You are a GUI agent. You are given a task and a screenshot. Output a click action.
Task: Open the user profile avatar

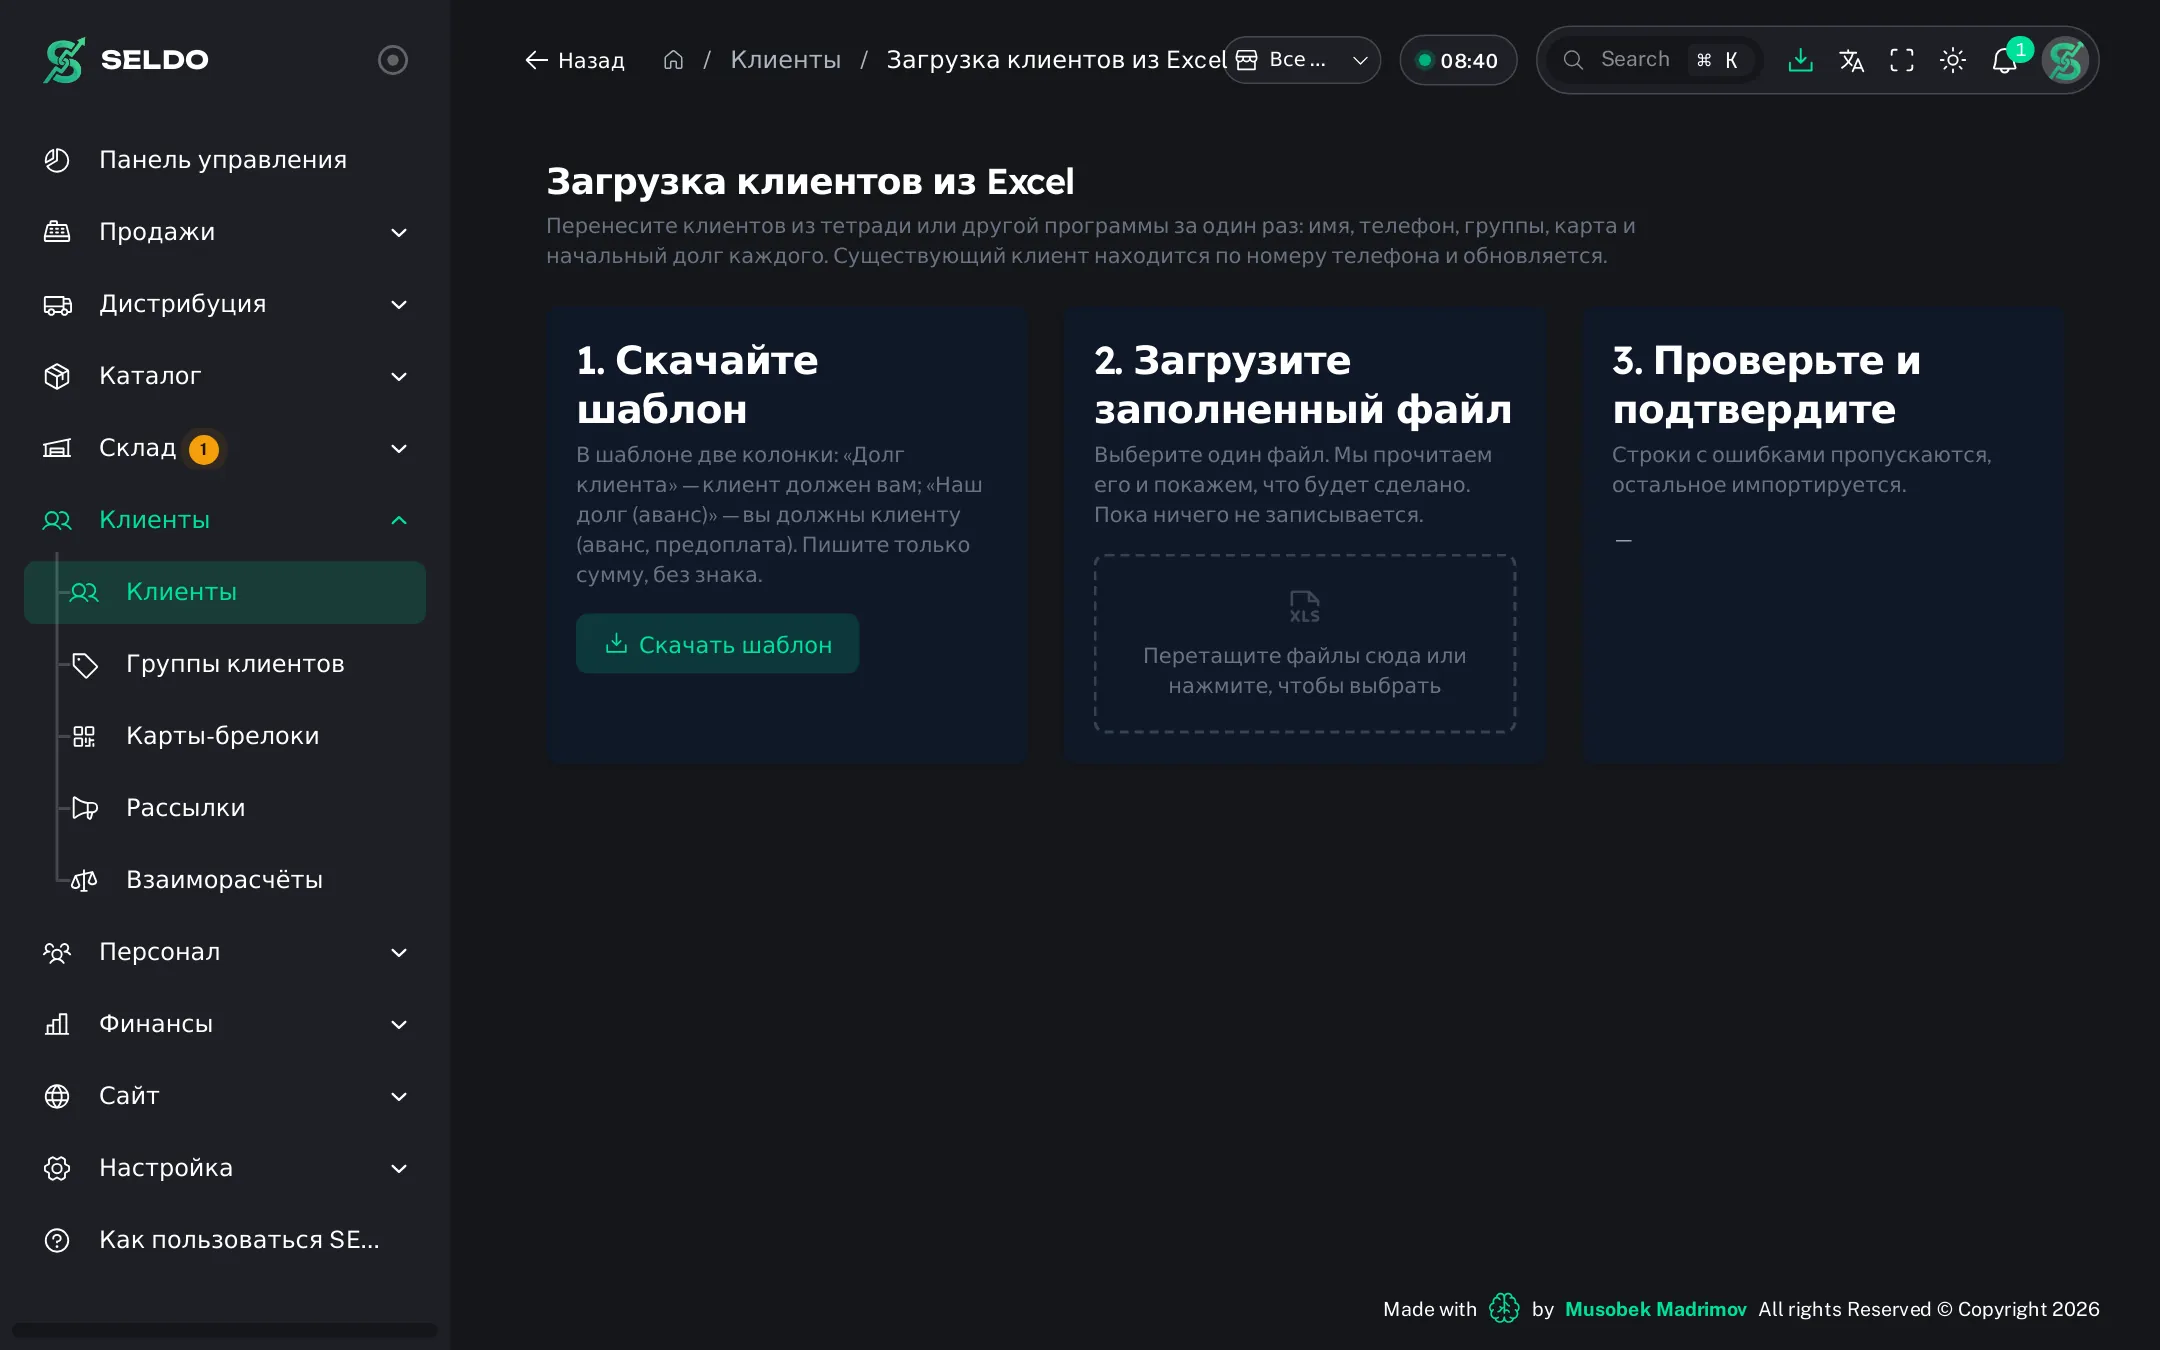[x=2066, y=60]
